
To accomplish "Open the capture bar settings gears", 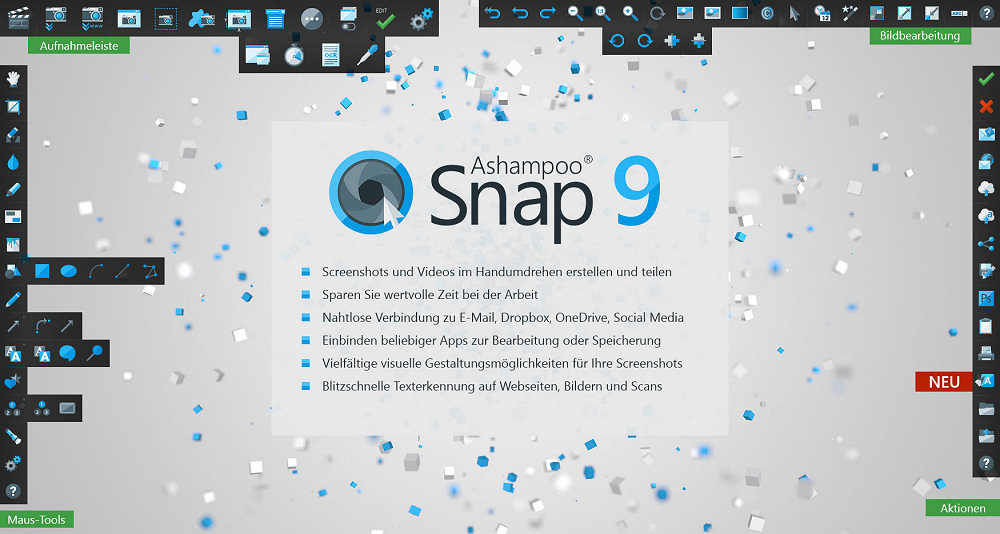I will click(422, 18).
